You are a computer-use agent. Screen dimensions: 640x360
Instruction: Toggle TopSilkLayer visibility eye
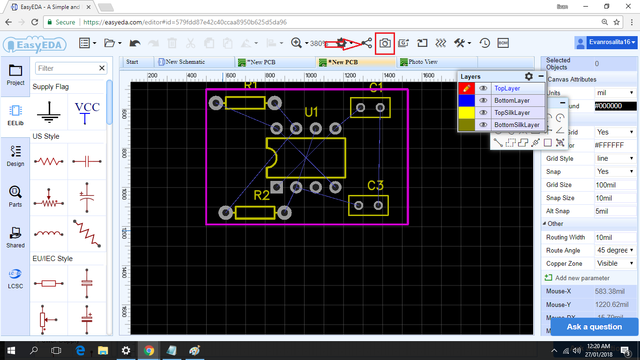(x=483, y=113)
